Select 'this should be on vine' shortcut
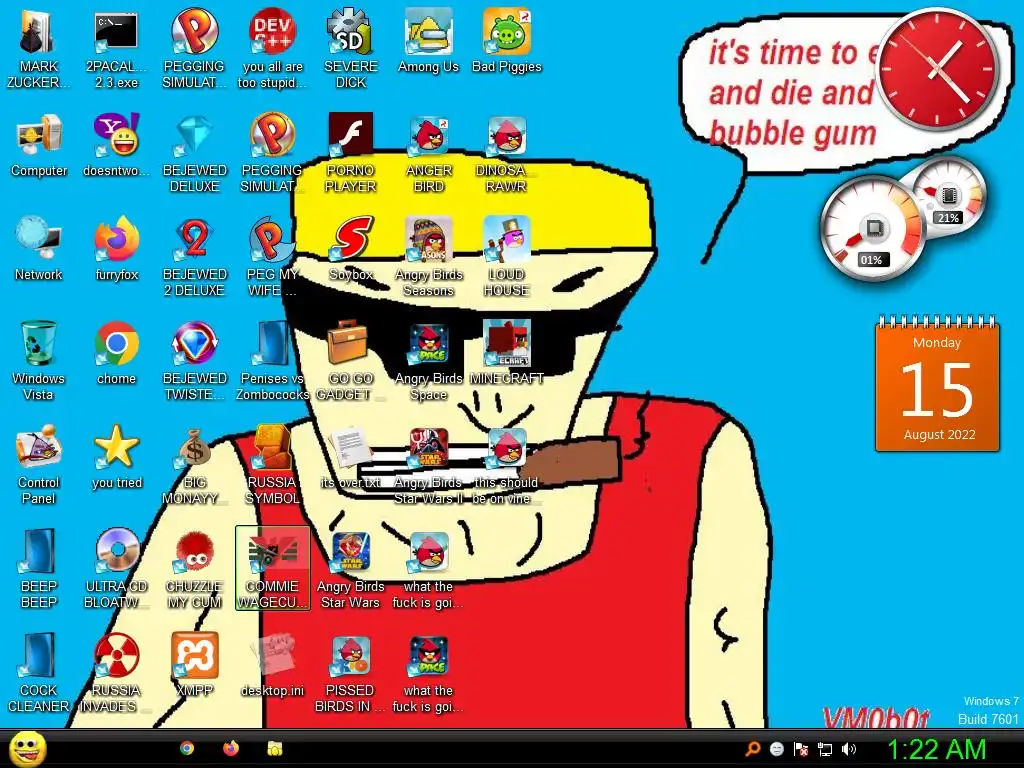Image resolution: width=1024 pixels, height=768 pixels. 507,464
